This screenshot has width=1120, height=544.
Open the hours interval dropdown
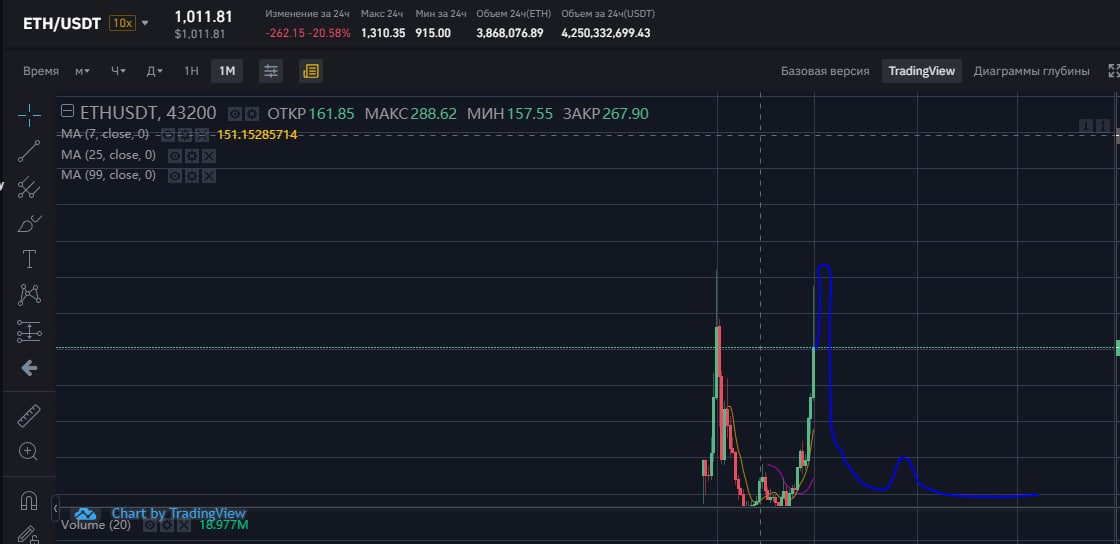[x=118, y=71]
